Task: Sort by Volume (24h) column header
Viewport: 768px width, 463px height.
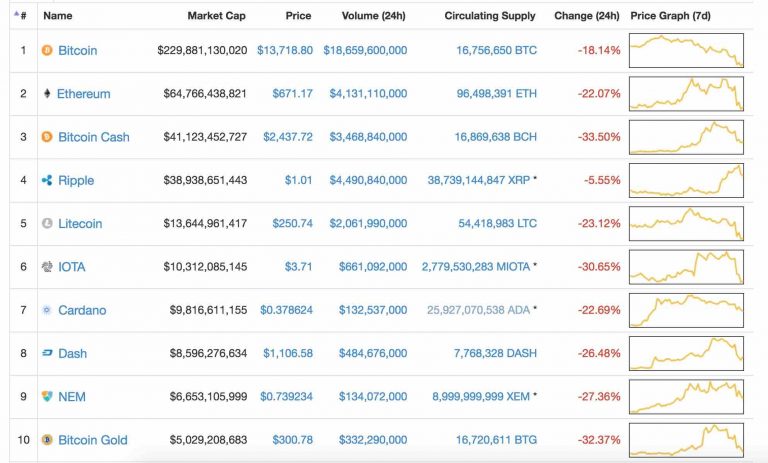Action: (x=364, y=16)
